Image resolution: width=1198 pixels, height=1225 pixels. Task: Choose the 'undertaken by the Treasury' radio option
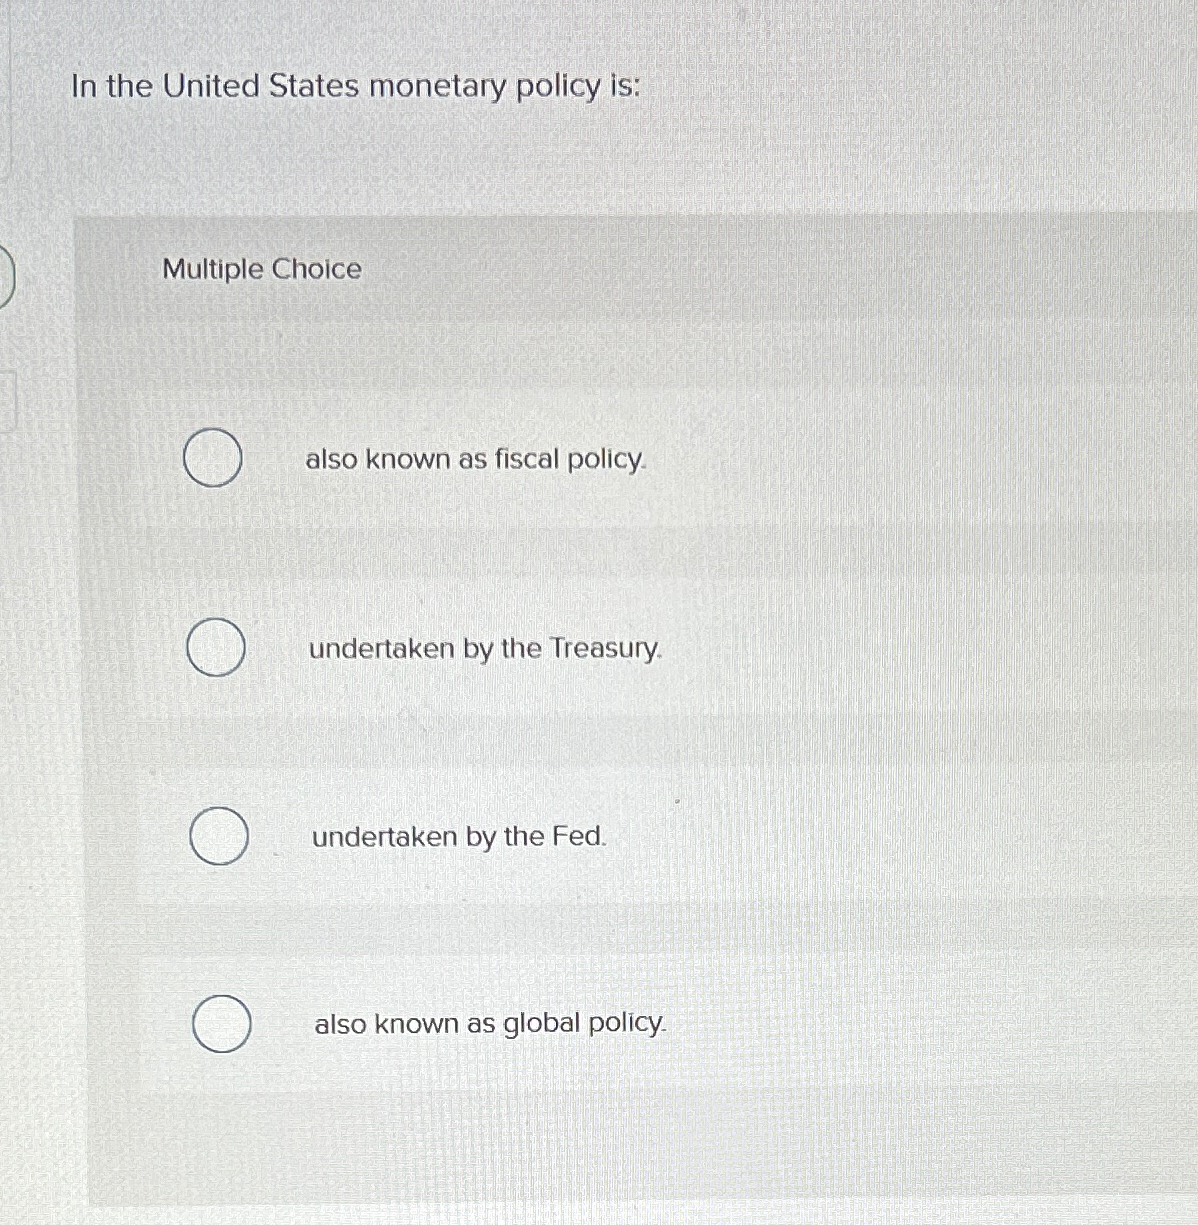click(x=216, y=647)
